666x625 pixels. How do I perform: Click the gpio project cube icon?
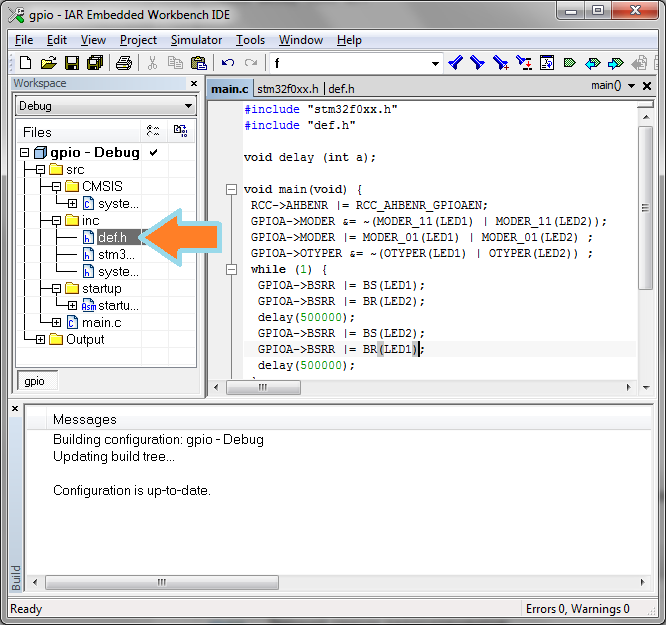[40, 153]
